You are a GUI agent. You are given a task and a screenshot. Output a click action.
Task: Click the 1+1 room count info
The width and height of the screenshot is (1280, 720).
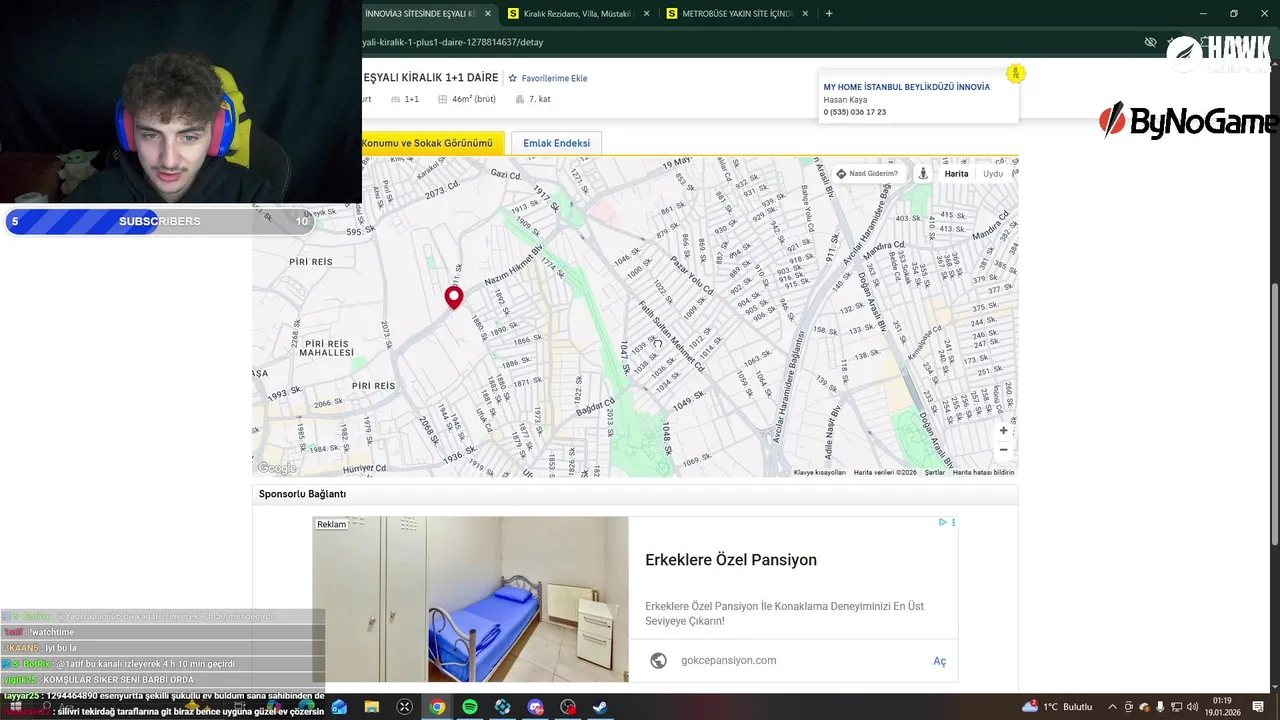tap(405, 99)
